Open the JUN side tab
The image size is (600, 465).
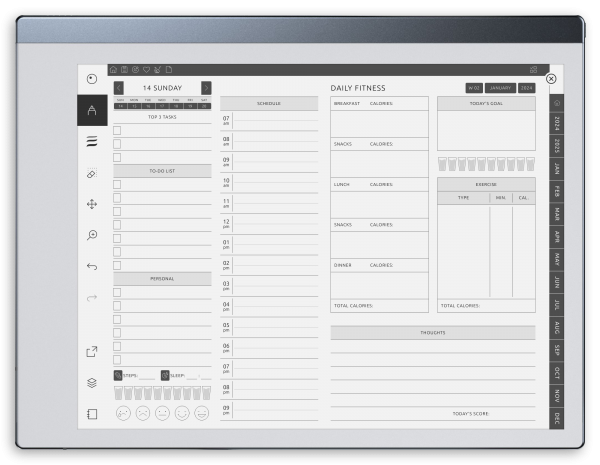click(557, 282)
